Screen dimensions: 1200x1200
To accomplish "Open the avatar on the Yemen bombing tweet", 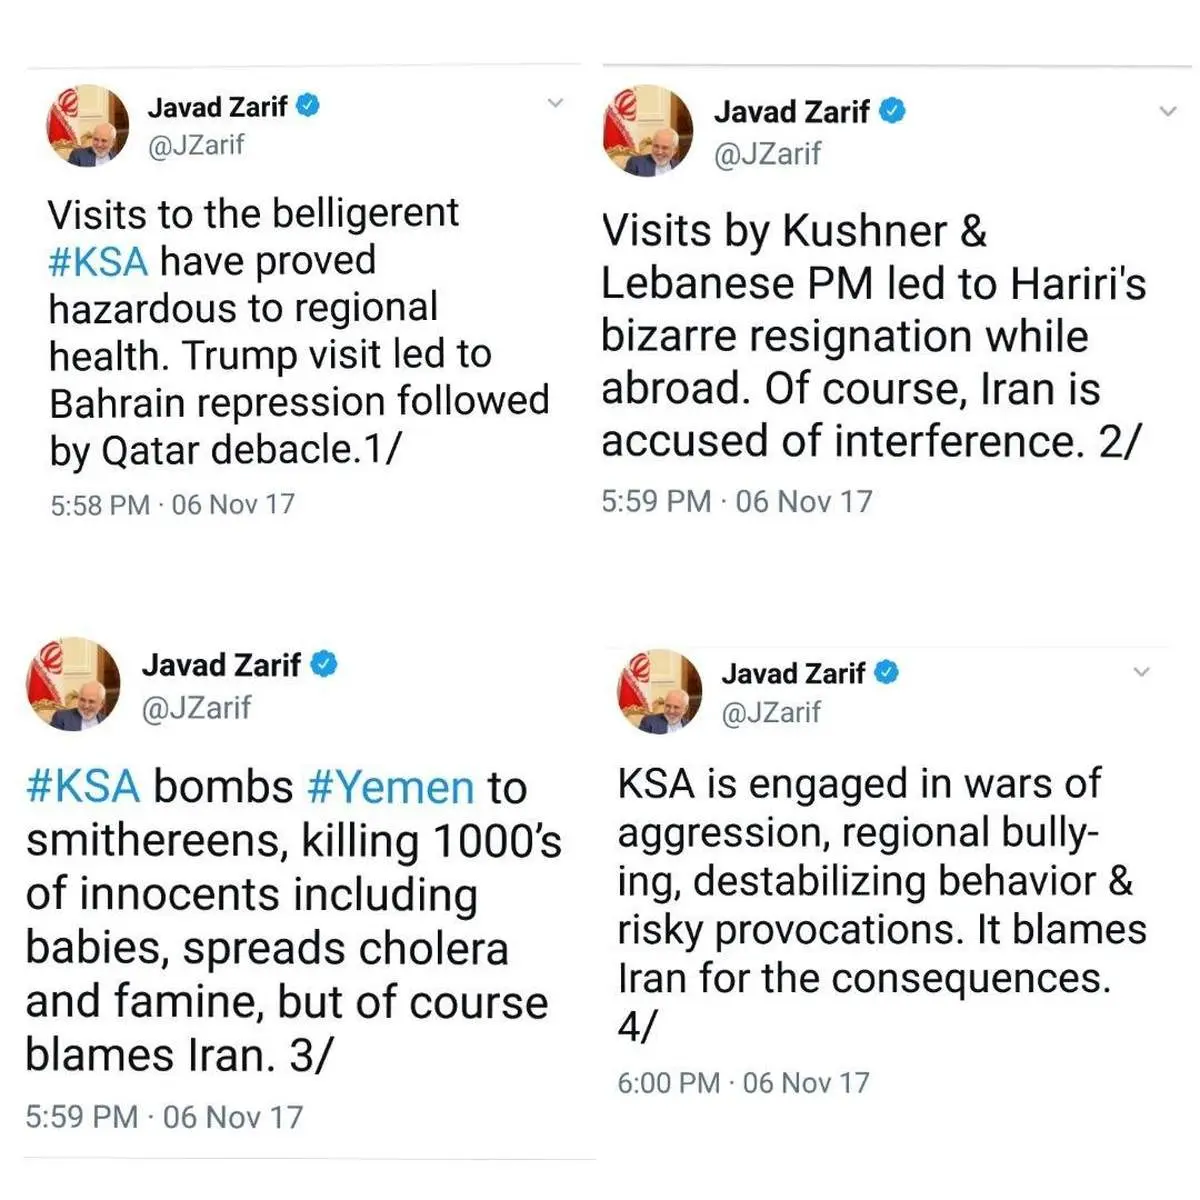I will pyautogui.click(x=73, y=684).
